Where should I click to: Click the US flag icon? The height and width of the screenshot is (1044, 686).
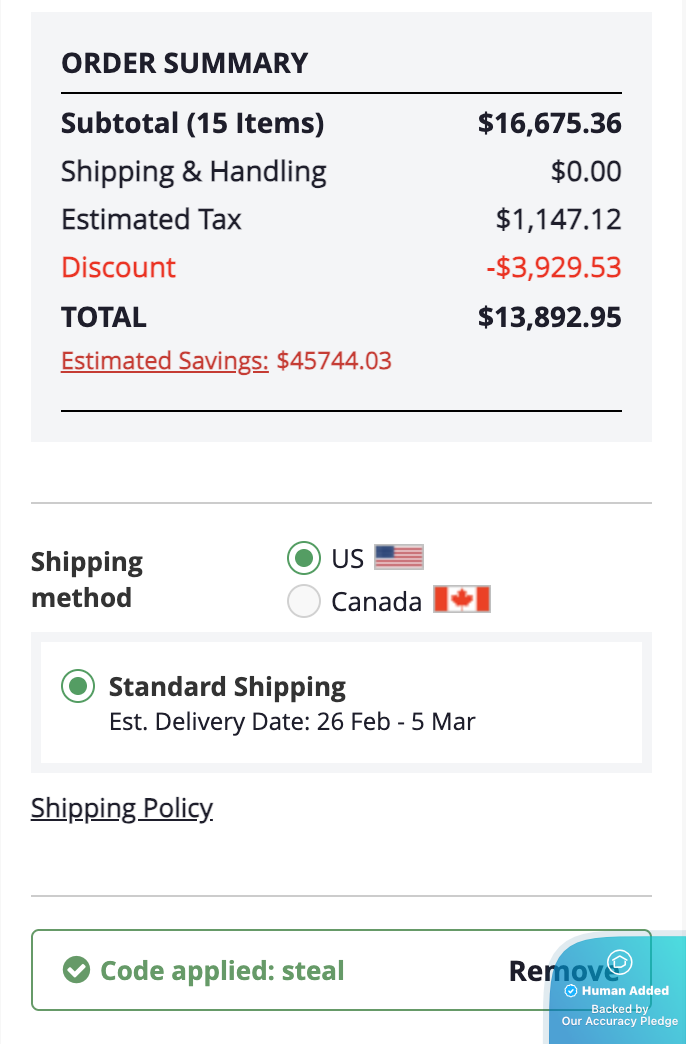[x=399, y=557]
